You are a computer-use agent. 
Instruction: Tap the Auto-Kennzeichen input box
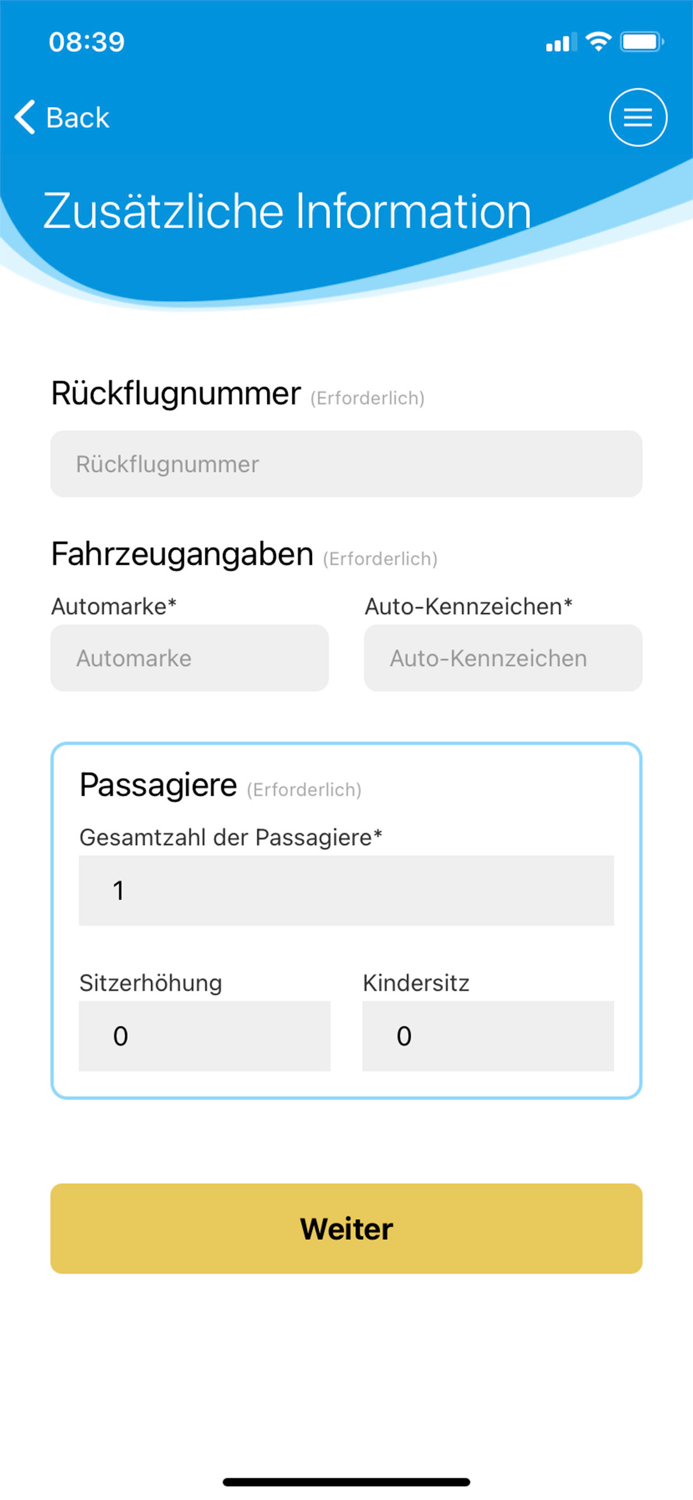pos(502,657)
